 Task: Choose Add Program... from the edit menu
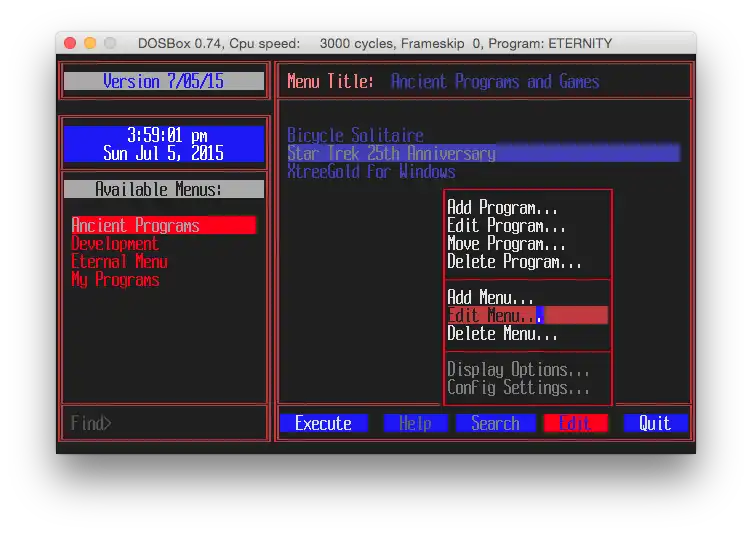[x=502, y=208]
